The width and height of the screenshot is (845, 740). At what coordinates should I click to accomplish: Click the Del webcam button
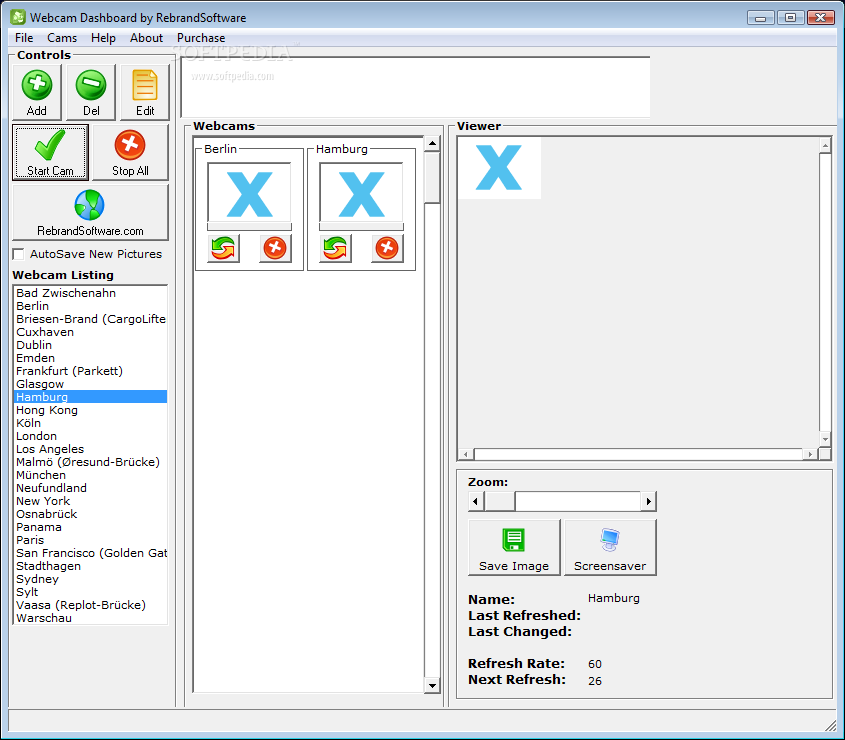(x=91, y=92)
